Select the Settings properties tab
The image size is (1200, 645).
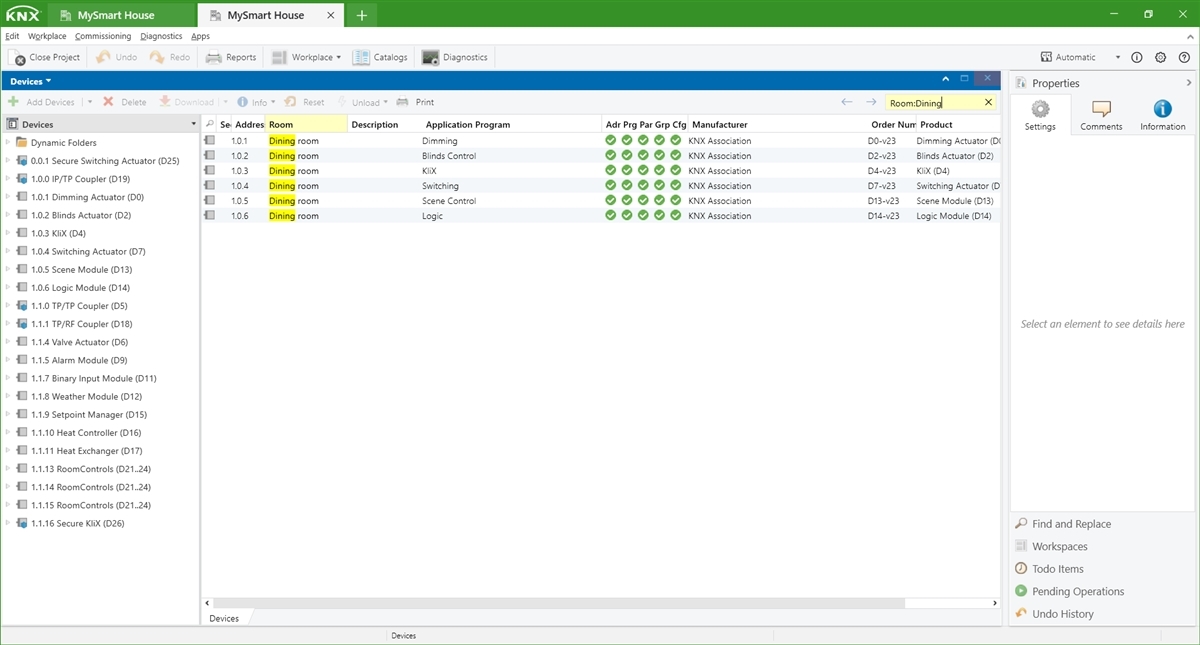pyautogui.click(x=1040, y=115)
